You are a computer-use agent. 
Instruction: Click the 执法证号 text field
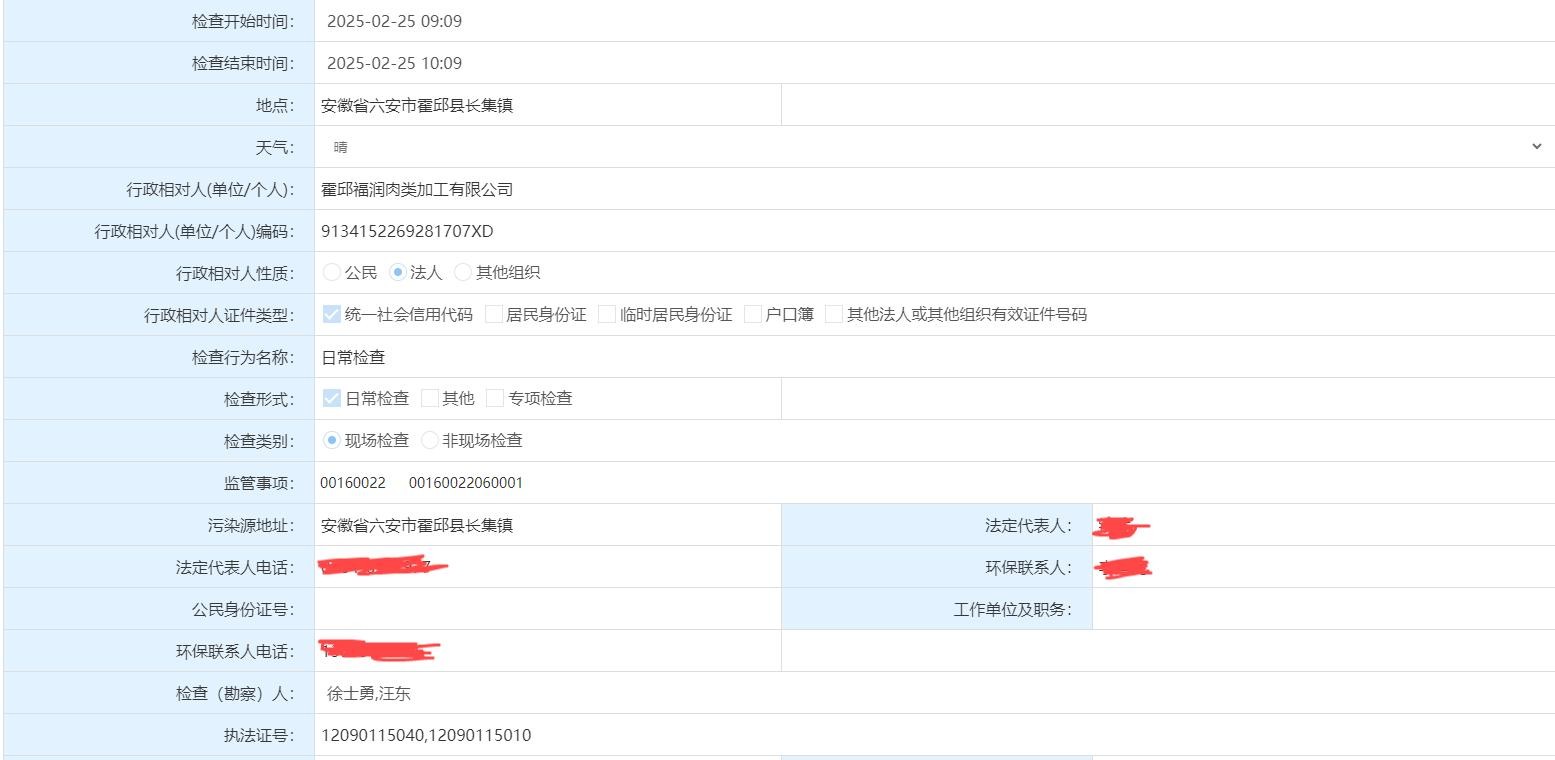click(x=934, y=735)
